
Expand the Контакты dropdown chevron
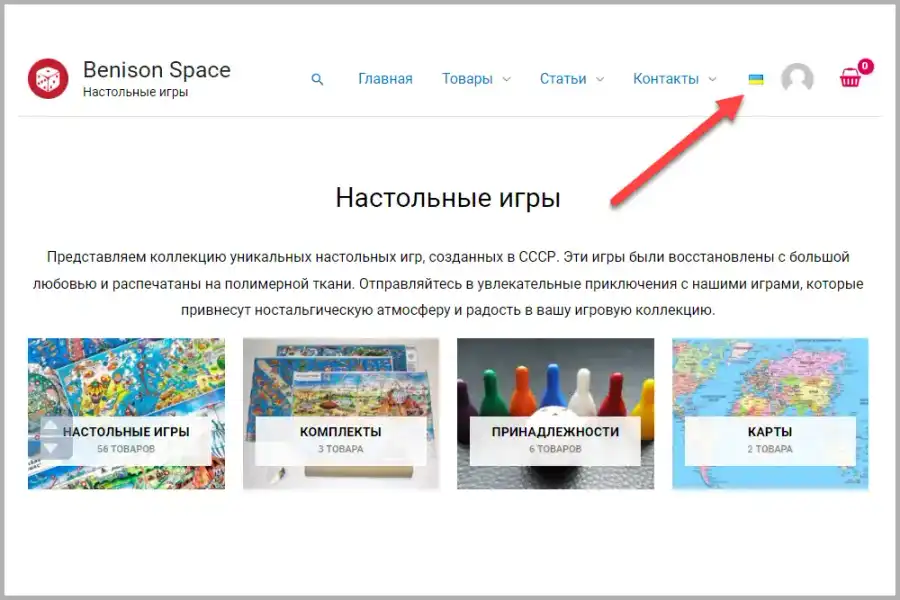point(712,79)
